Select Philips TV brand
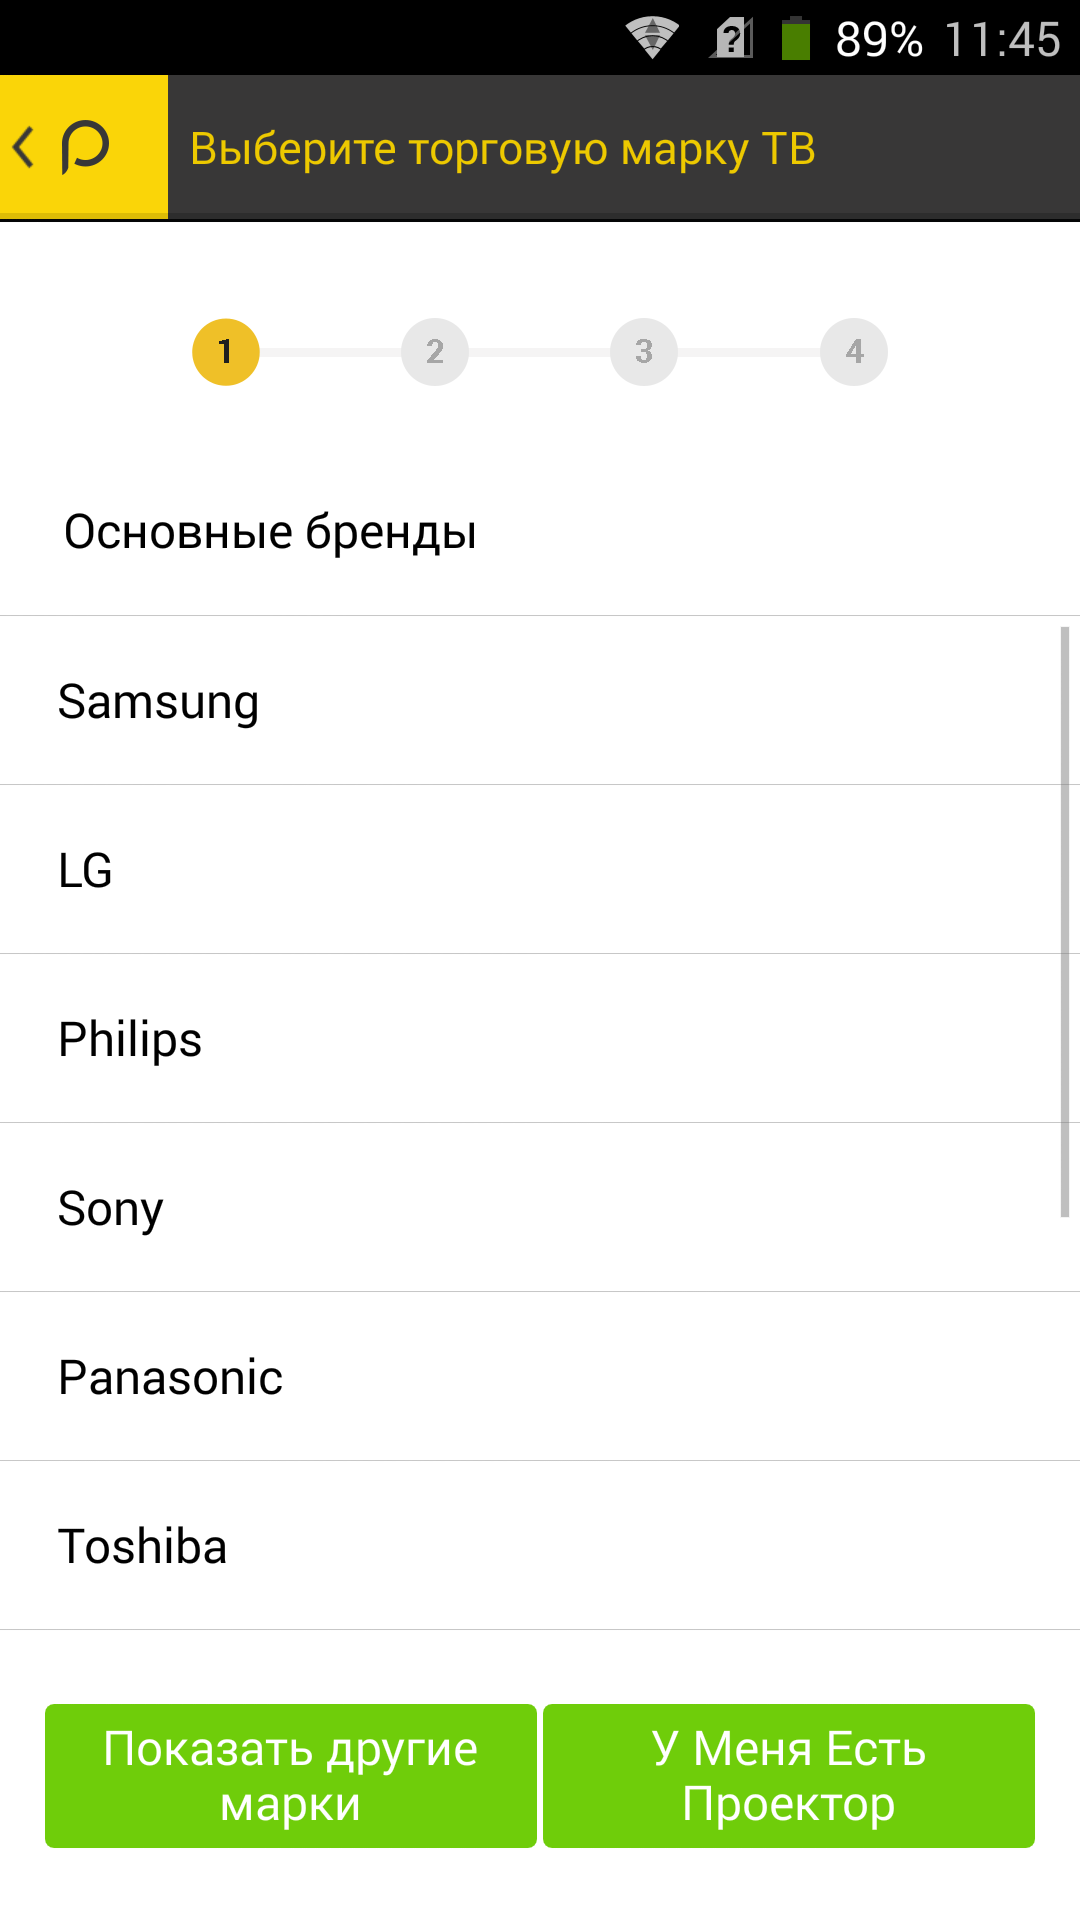The width and height of the screenshot is (1080, 1920). pyautogui.click(x=540, y=1039)
